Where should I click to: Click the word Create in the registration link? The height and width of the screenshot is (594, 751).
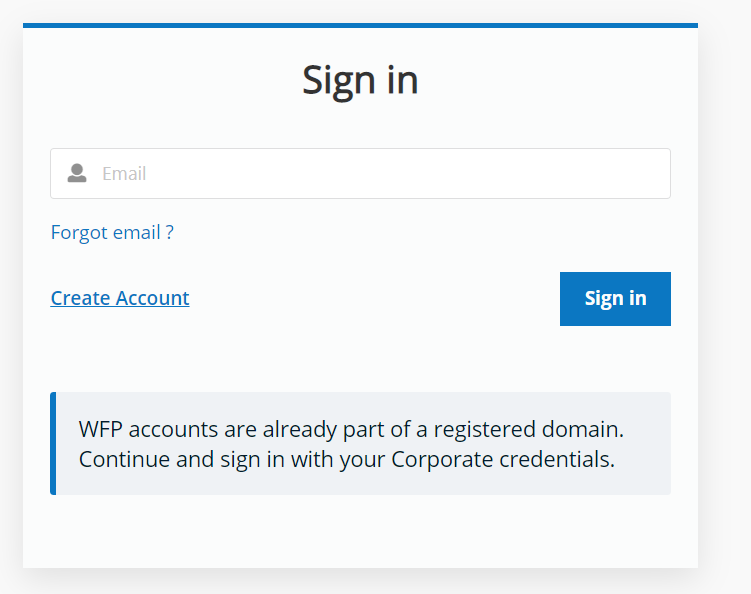[x=81, y=298]
